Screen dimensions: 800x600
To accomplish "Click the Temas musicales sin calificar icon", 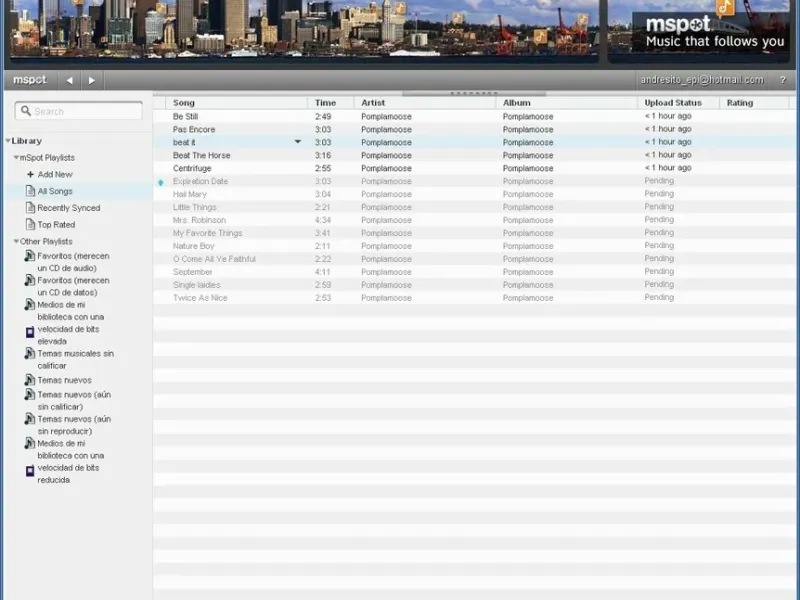I will pos(30,354).
